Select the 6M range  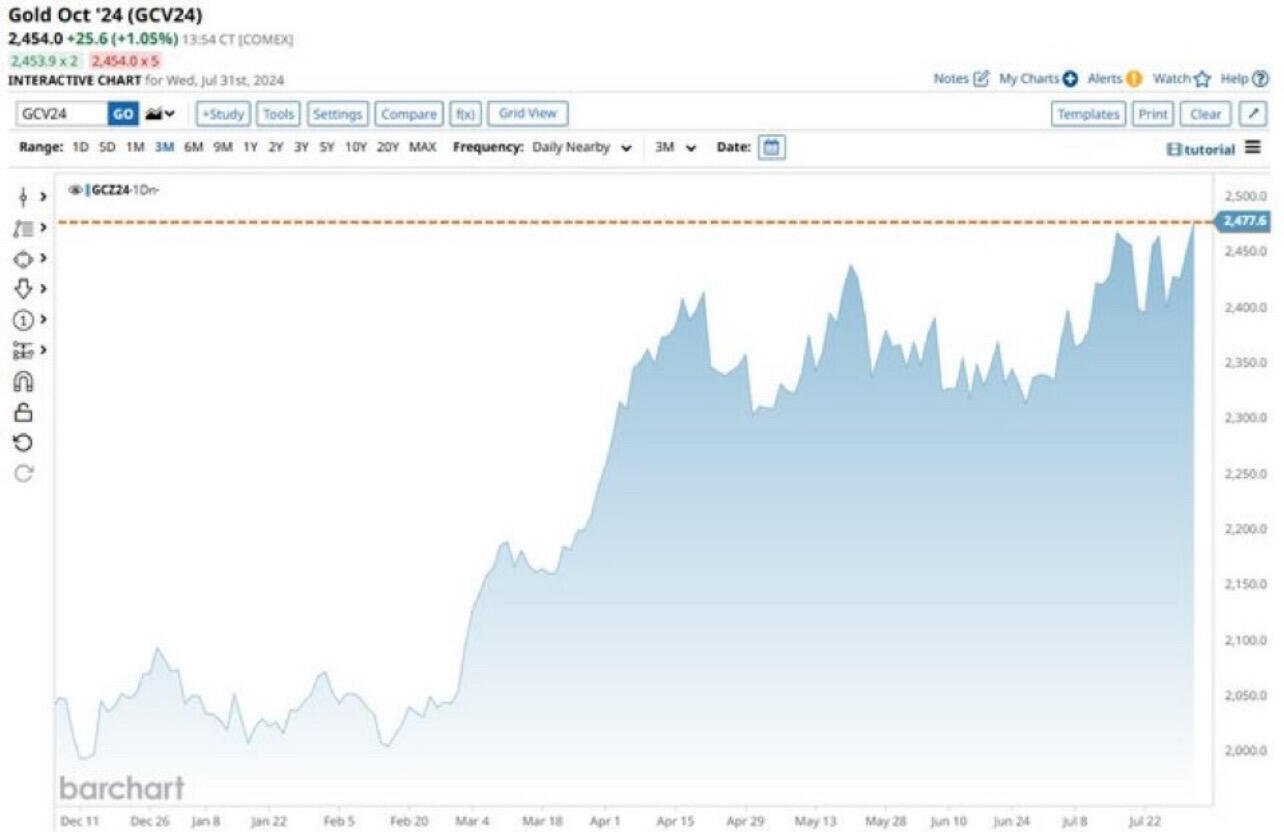pyautogui.click(x=193, y=147)
